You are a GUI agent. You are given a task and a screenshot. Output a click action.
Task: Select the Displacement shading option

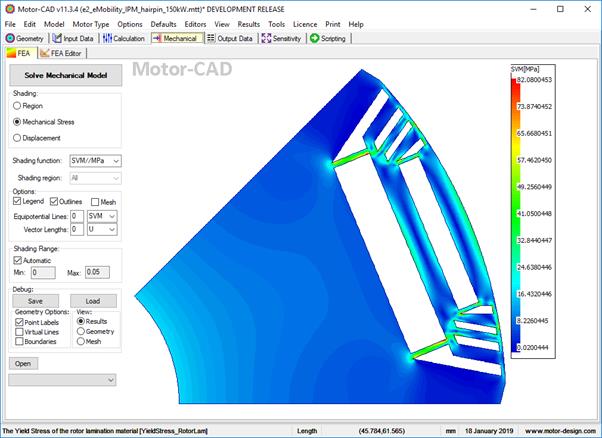pyautogui.click(x=17, y=138)
